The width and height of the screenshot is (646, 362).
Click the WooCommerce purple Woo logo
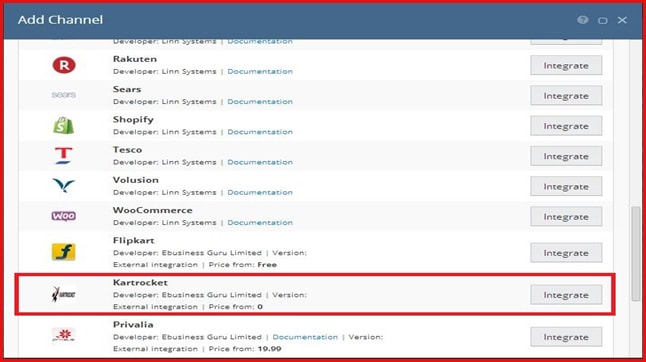click(63, 216)
